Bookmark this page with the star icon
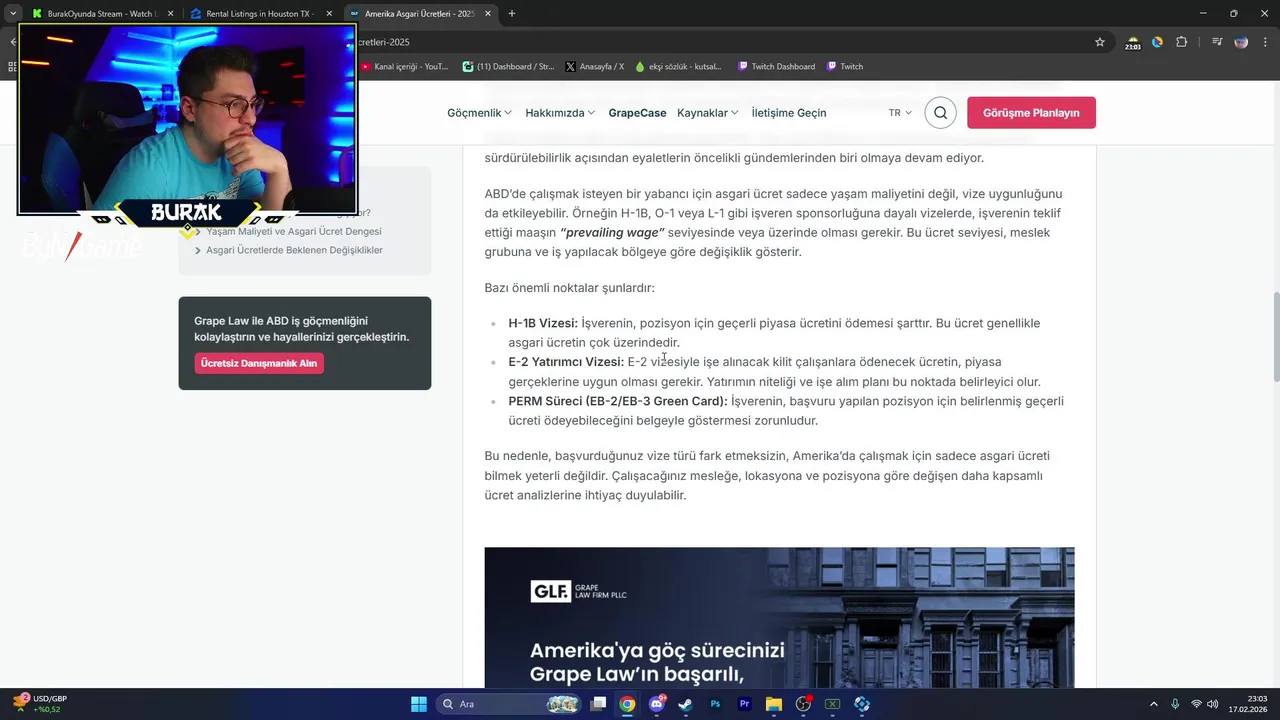This screenshot has width=1280, height=720. [x=1100, y=42]
